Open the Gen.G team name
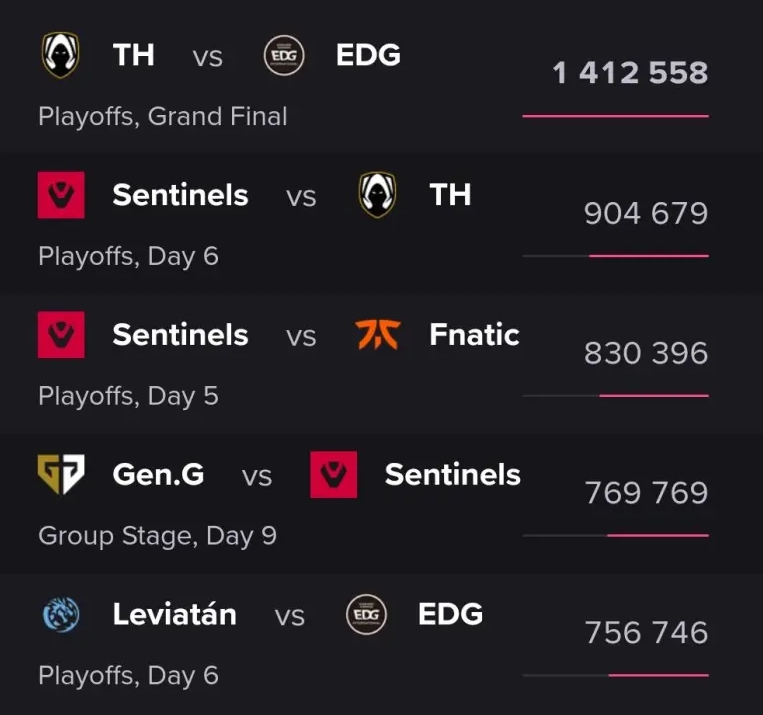 (158, 475)
